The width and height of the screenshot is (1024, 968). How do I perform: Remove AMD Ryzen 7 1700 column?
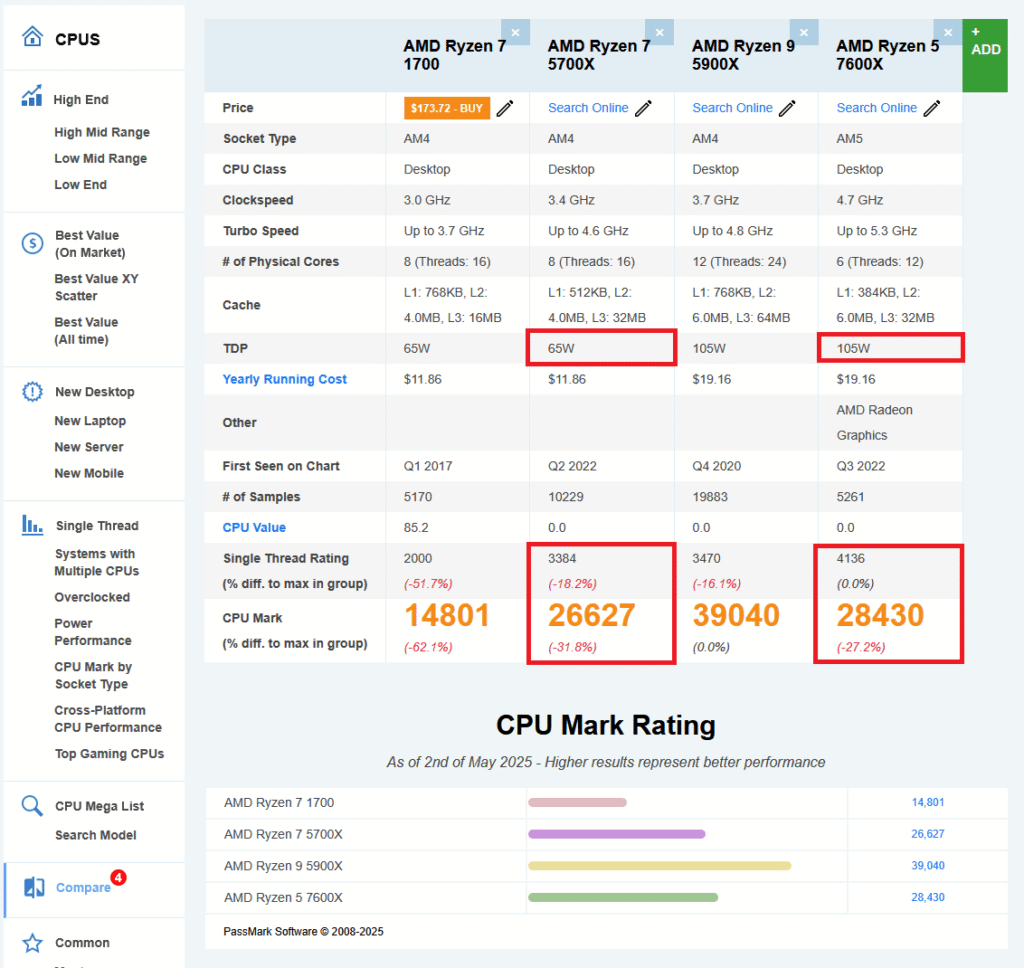(x=515, y=32)
